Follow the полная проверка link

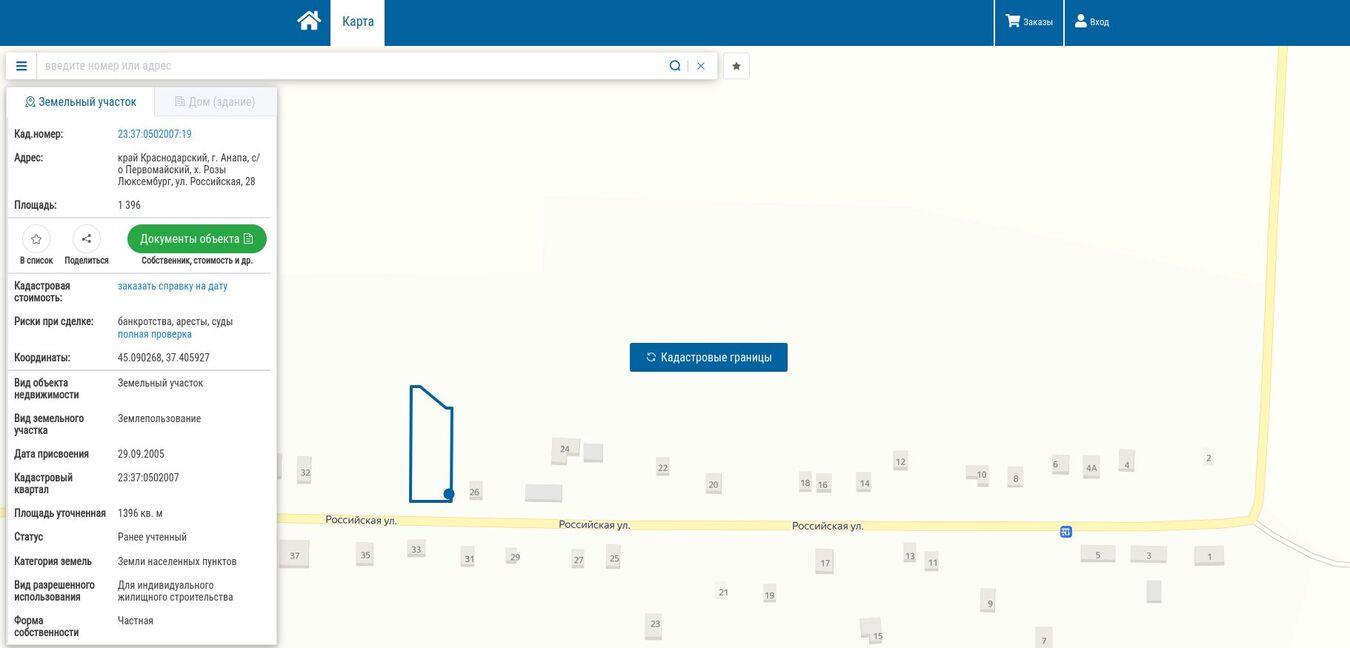(154, 334)
